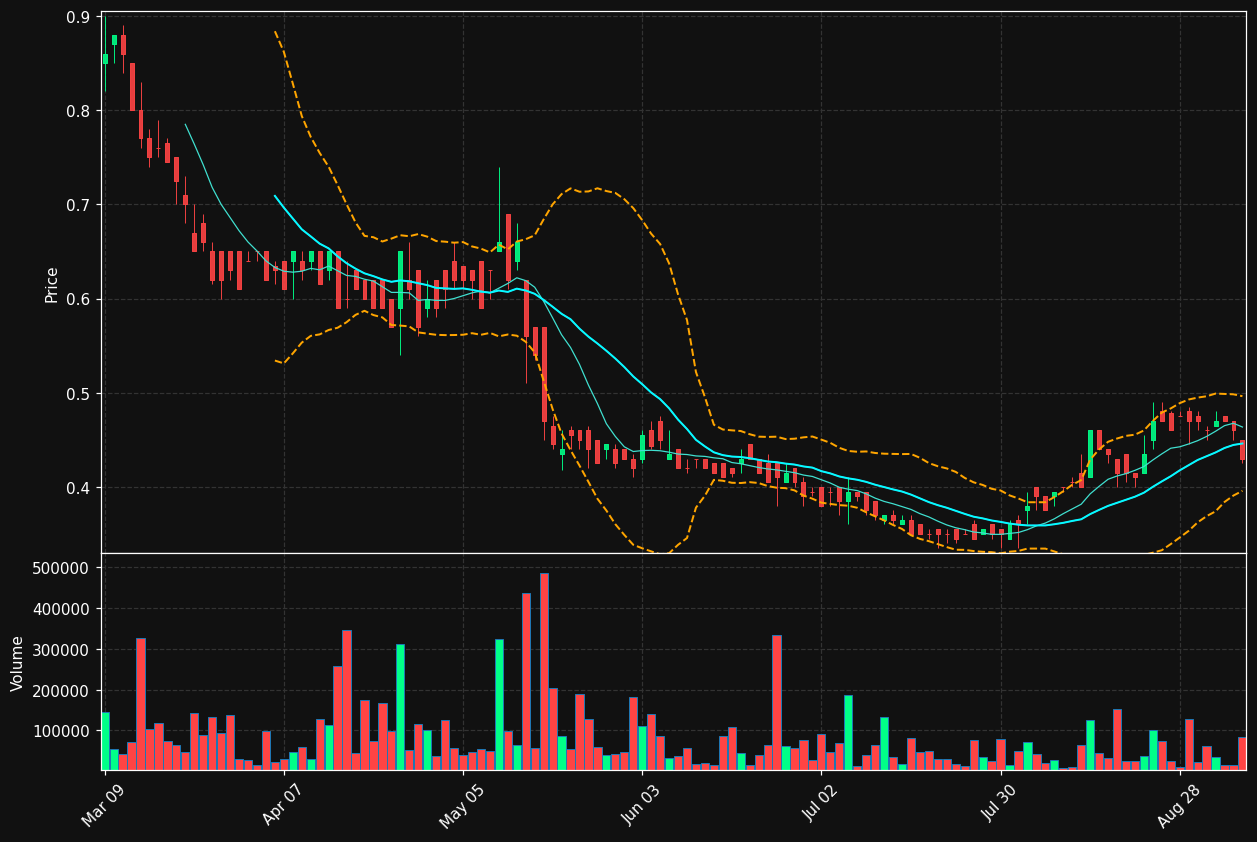Pick the Jun 03 date label
The image size is (1257, 842).
(642, 805)
